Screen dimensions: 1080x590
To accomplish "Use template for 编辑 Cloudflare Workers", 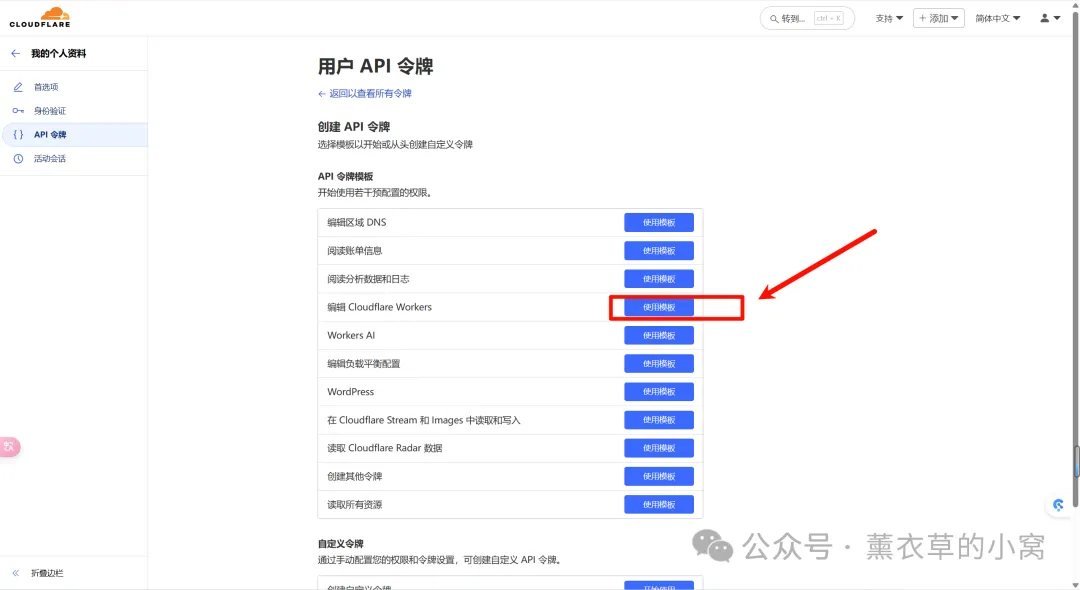I will pos(658,307).
